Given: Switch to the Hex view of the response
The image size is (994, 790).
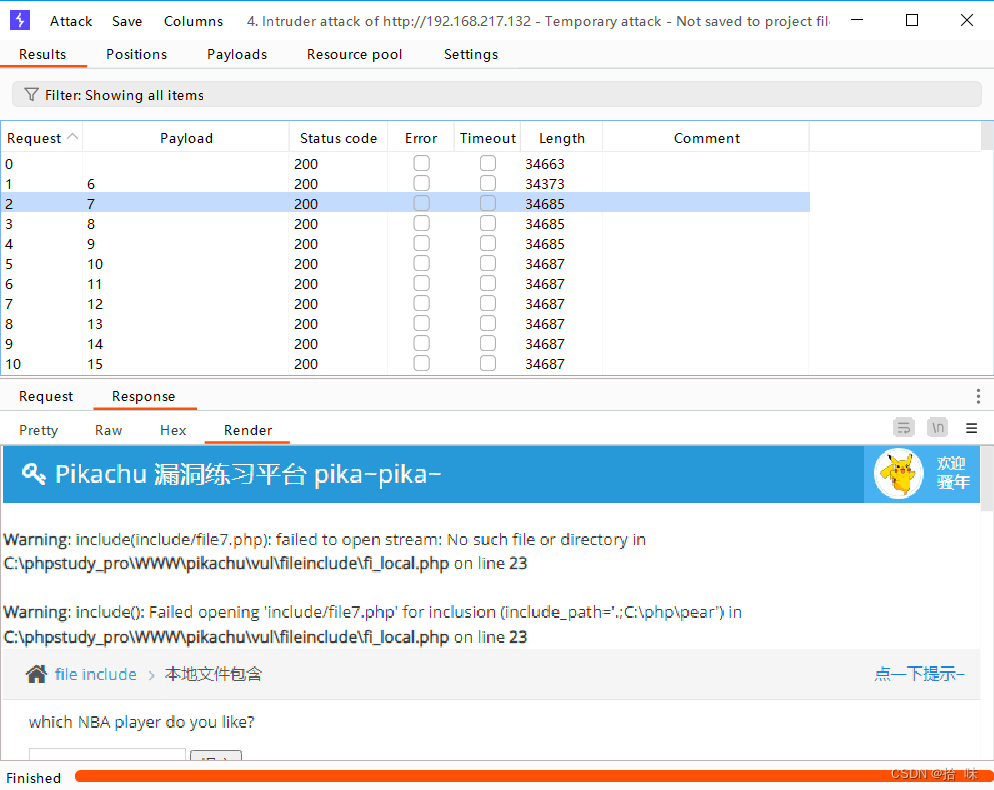Looking at the screenshot, I should 172,430.
